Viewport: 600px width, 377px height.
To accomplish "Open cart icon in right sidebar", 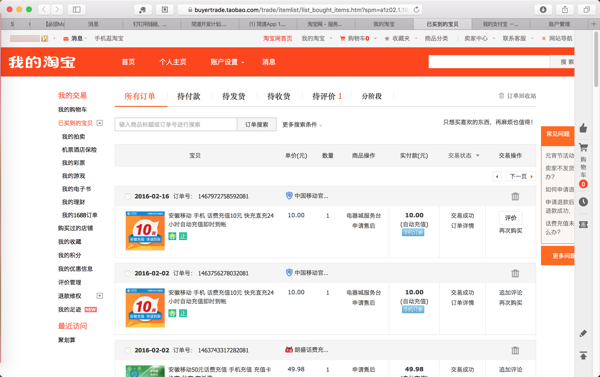I will [583, 147].
